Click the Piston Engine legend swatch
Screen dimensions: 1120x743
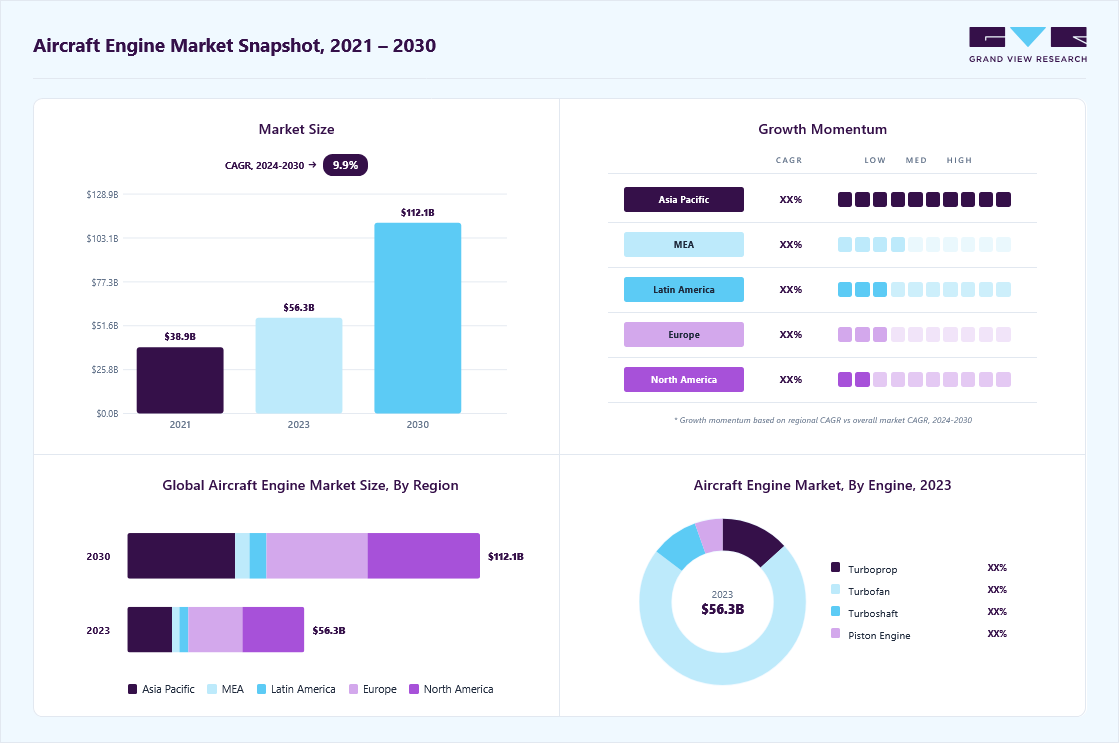pyautogui.click(x=836, y=634)
